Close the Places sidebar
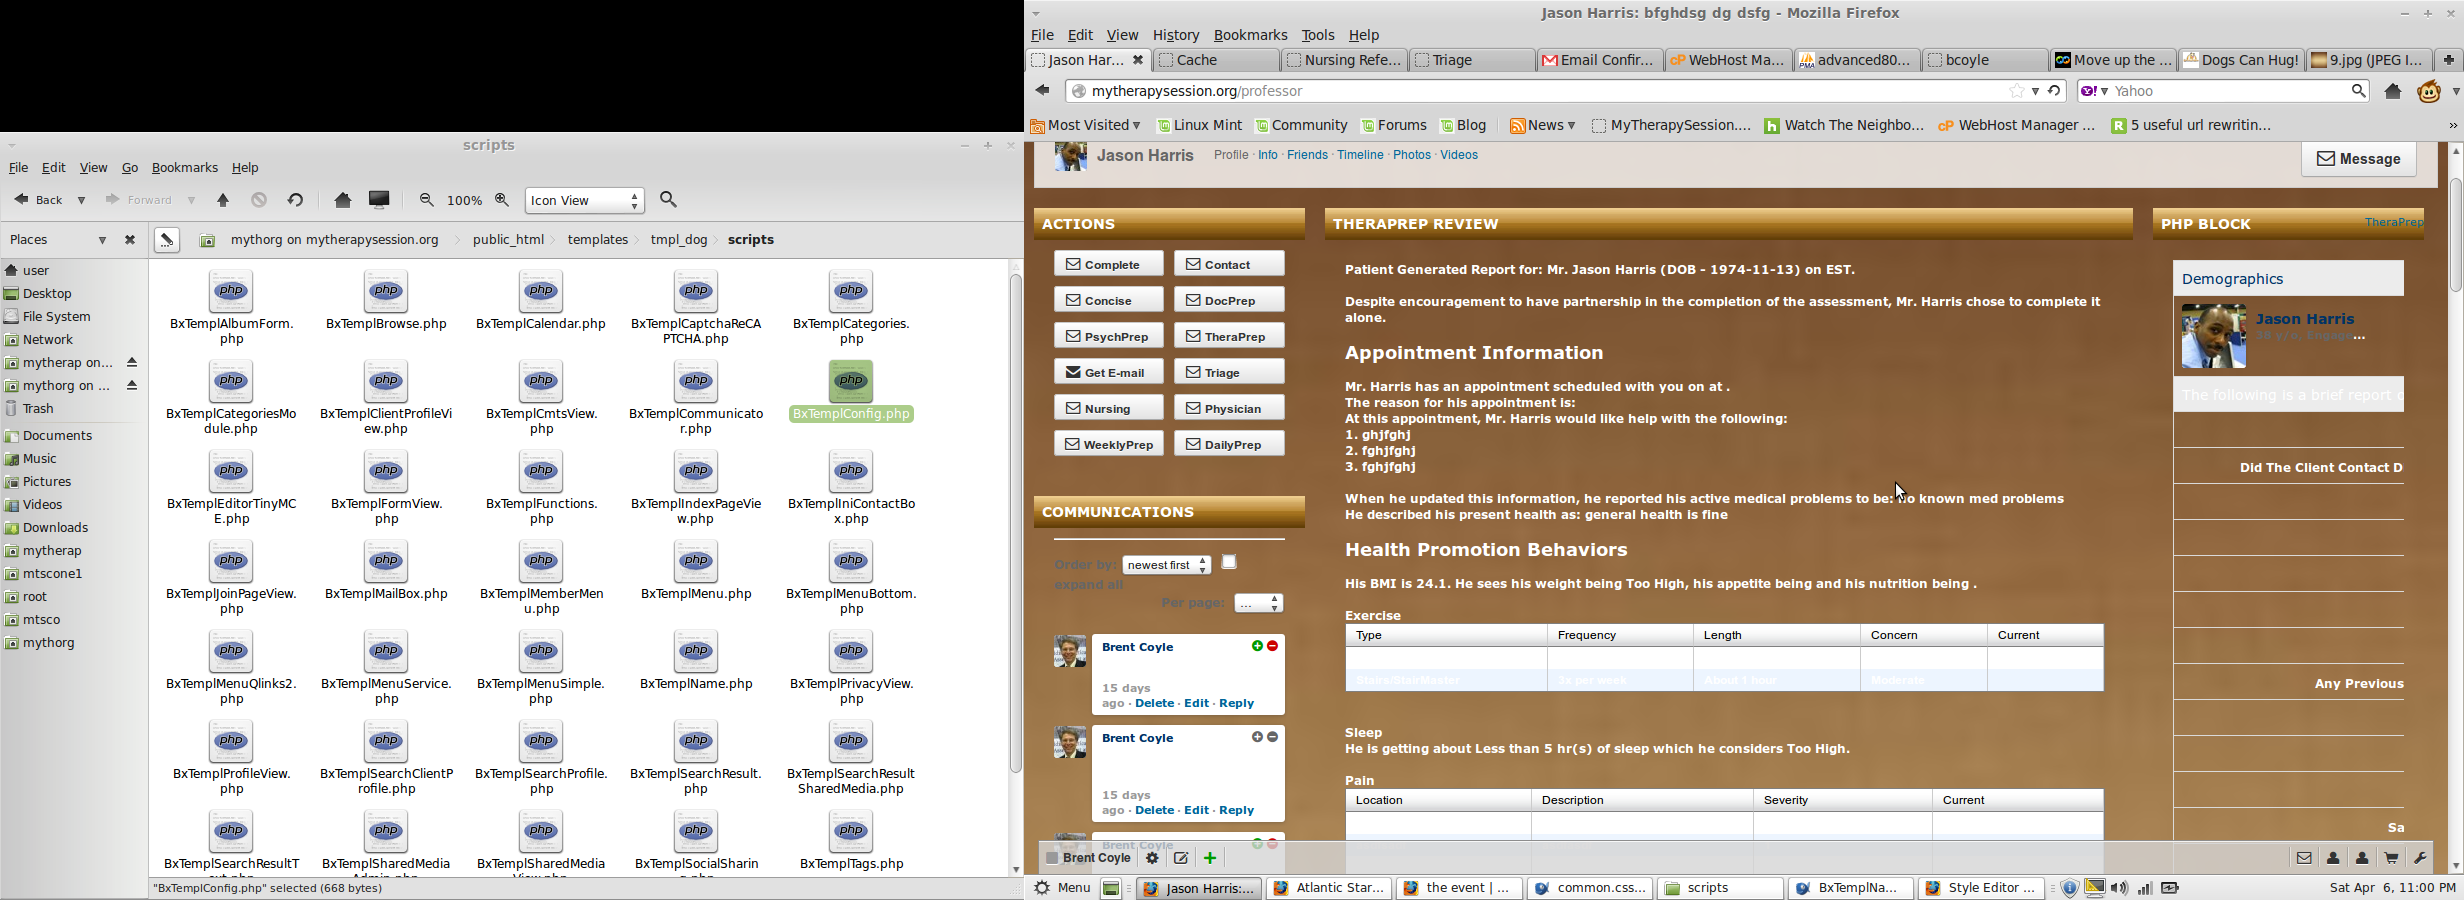This screenshot has width=2464, height=900. [x=130, y=240]
